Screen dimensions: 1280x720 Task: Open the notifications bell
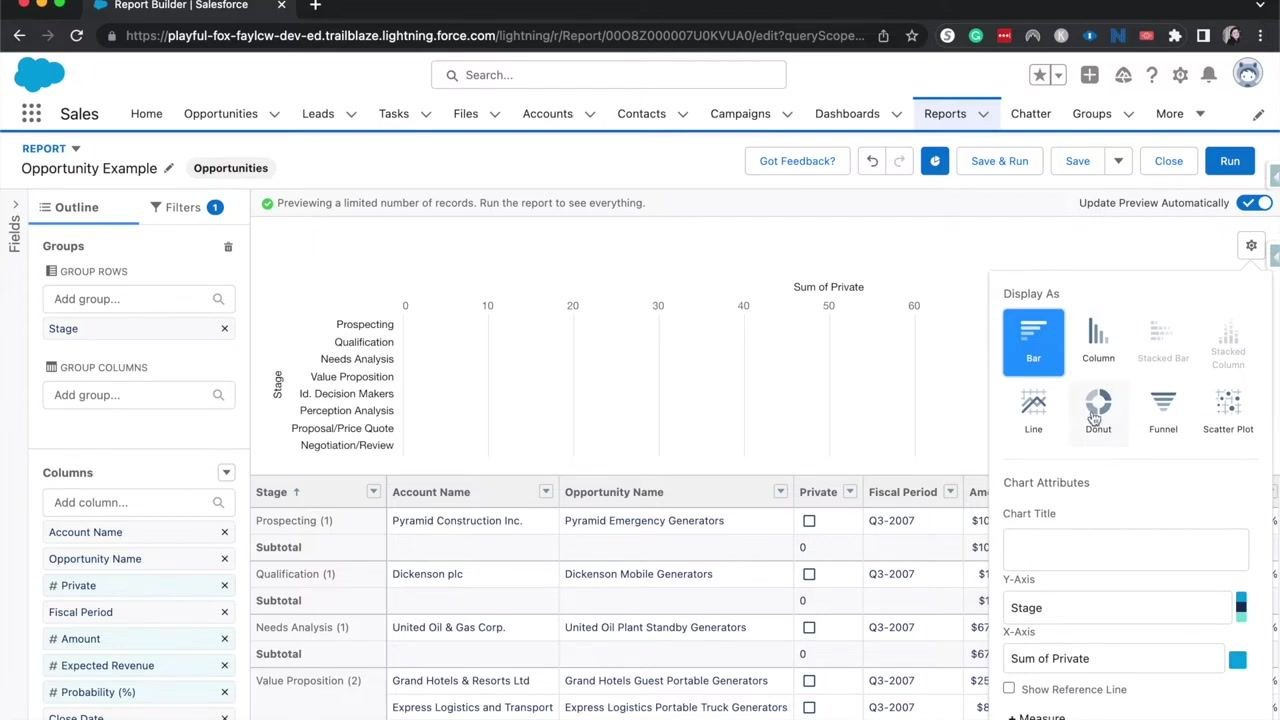click(1209, 75)
